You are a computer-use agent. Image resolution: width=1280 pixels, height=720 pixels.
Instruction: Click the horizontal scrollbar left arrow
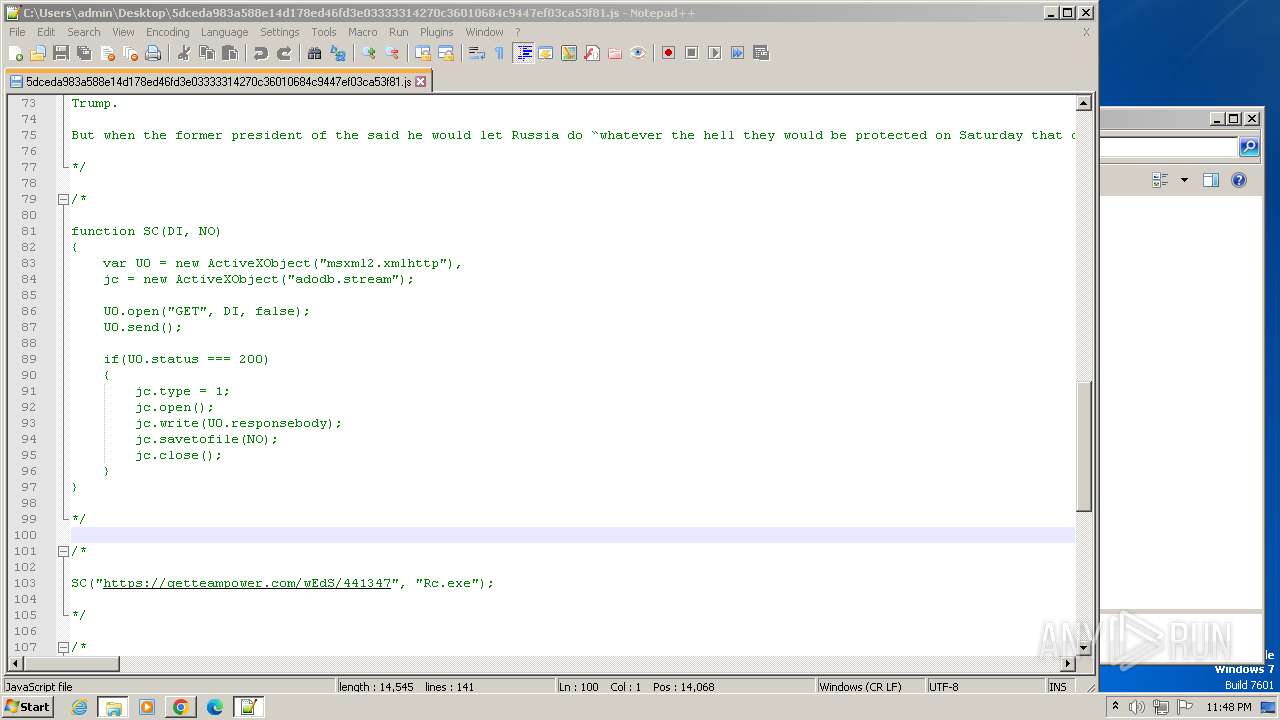coord(15,664)
